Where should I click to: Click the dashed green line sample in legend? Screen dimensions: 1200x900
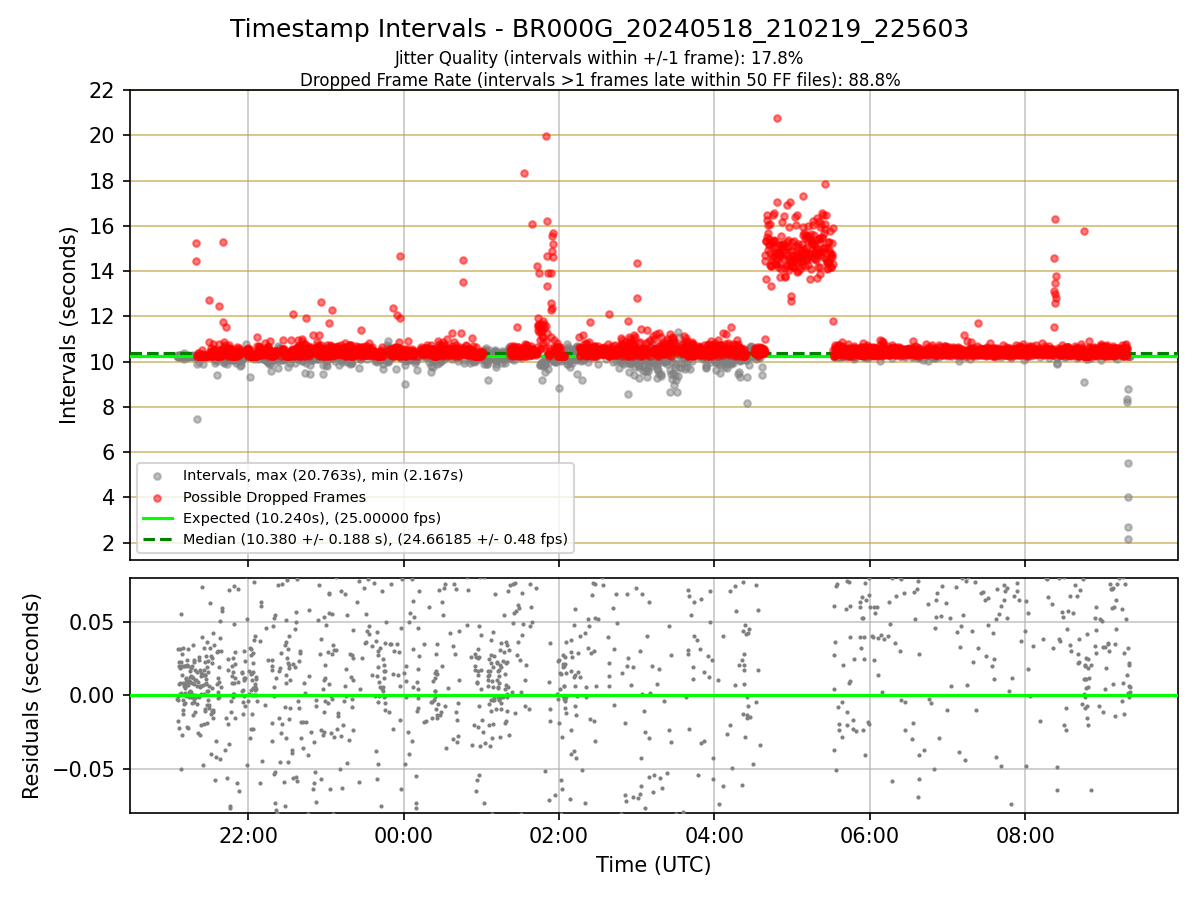click(157, 539)
